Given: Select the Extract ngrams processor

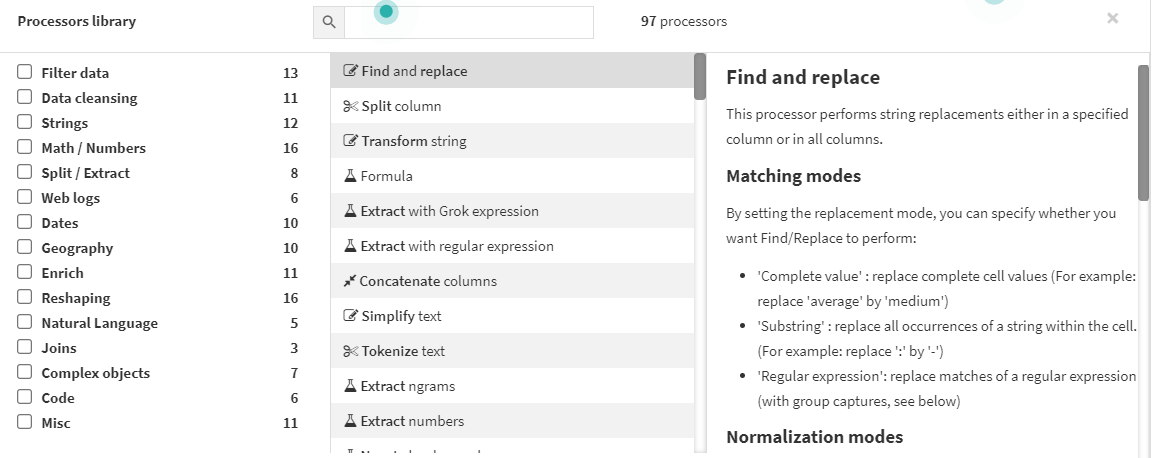Looking at the screenshot, I should click(x=512, y=386).
